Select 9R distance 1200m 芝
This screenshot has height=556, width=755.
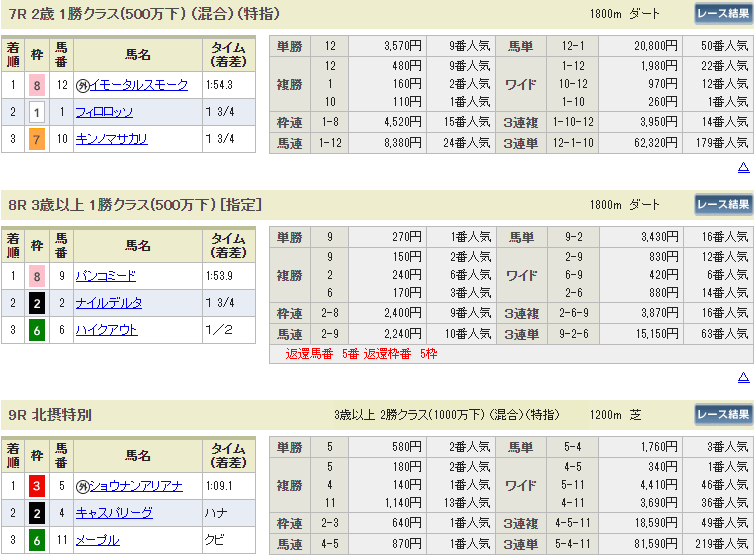coord(616,415)
